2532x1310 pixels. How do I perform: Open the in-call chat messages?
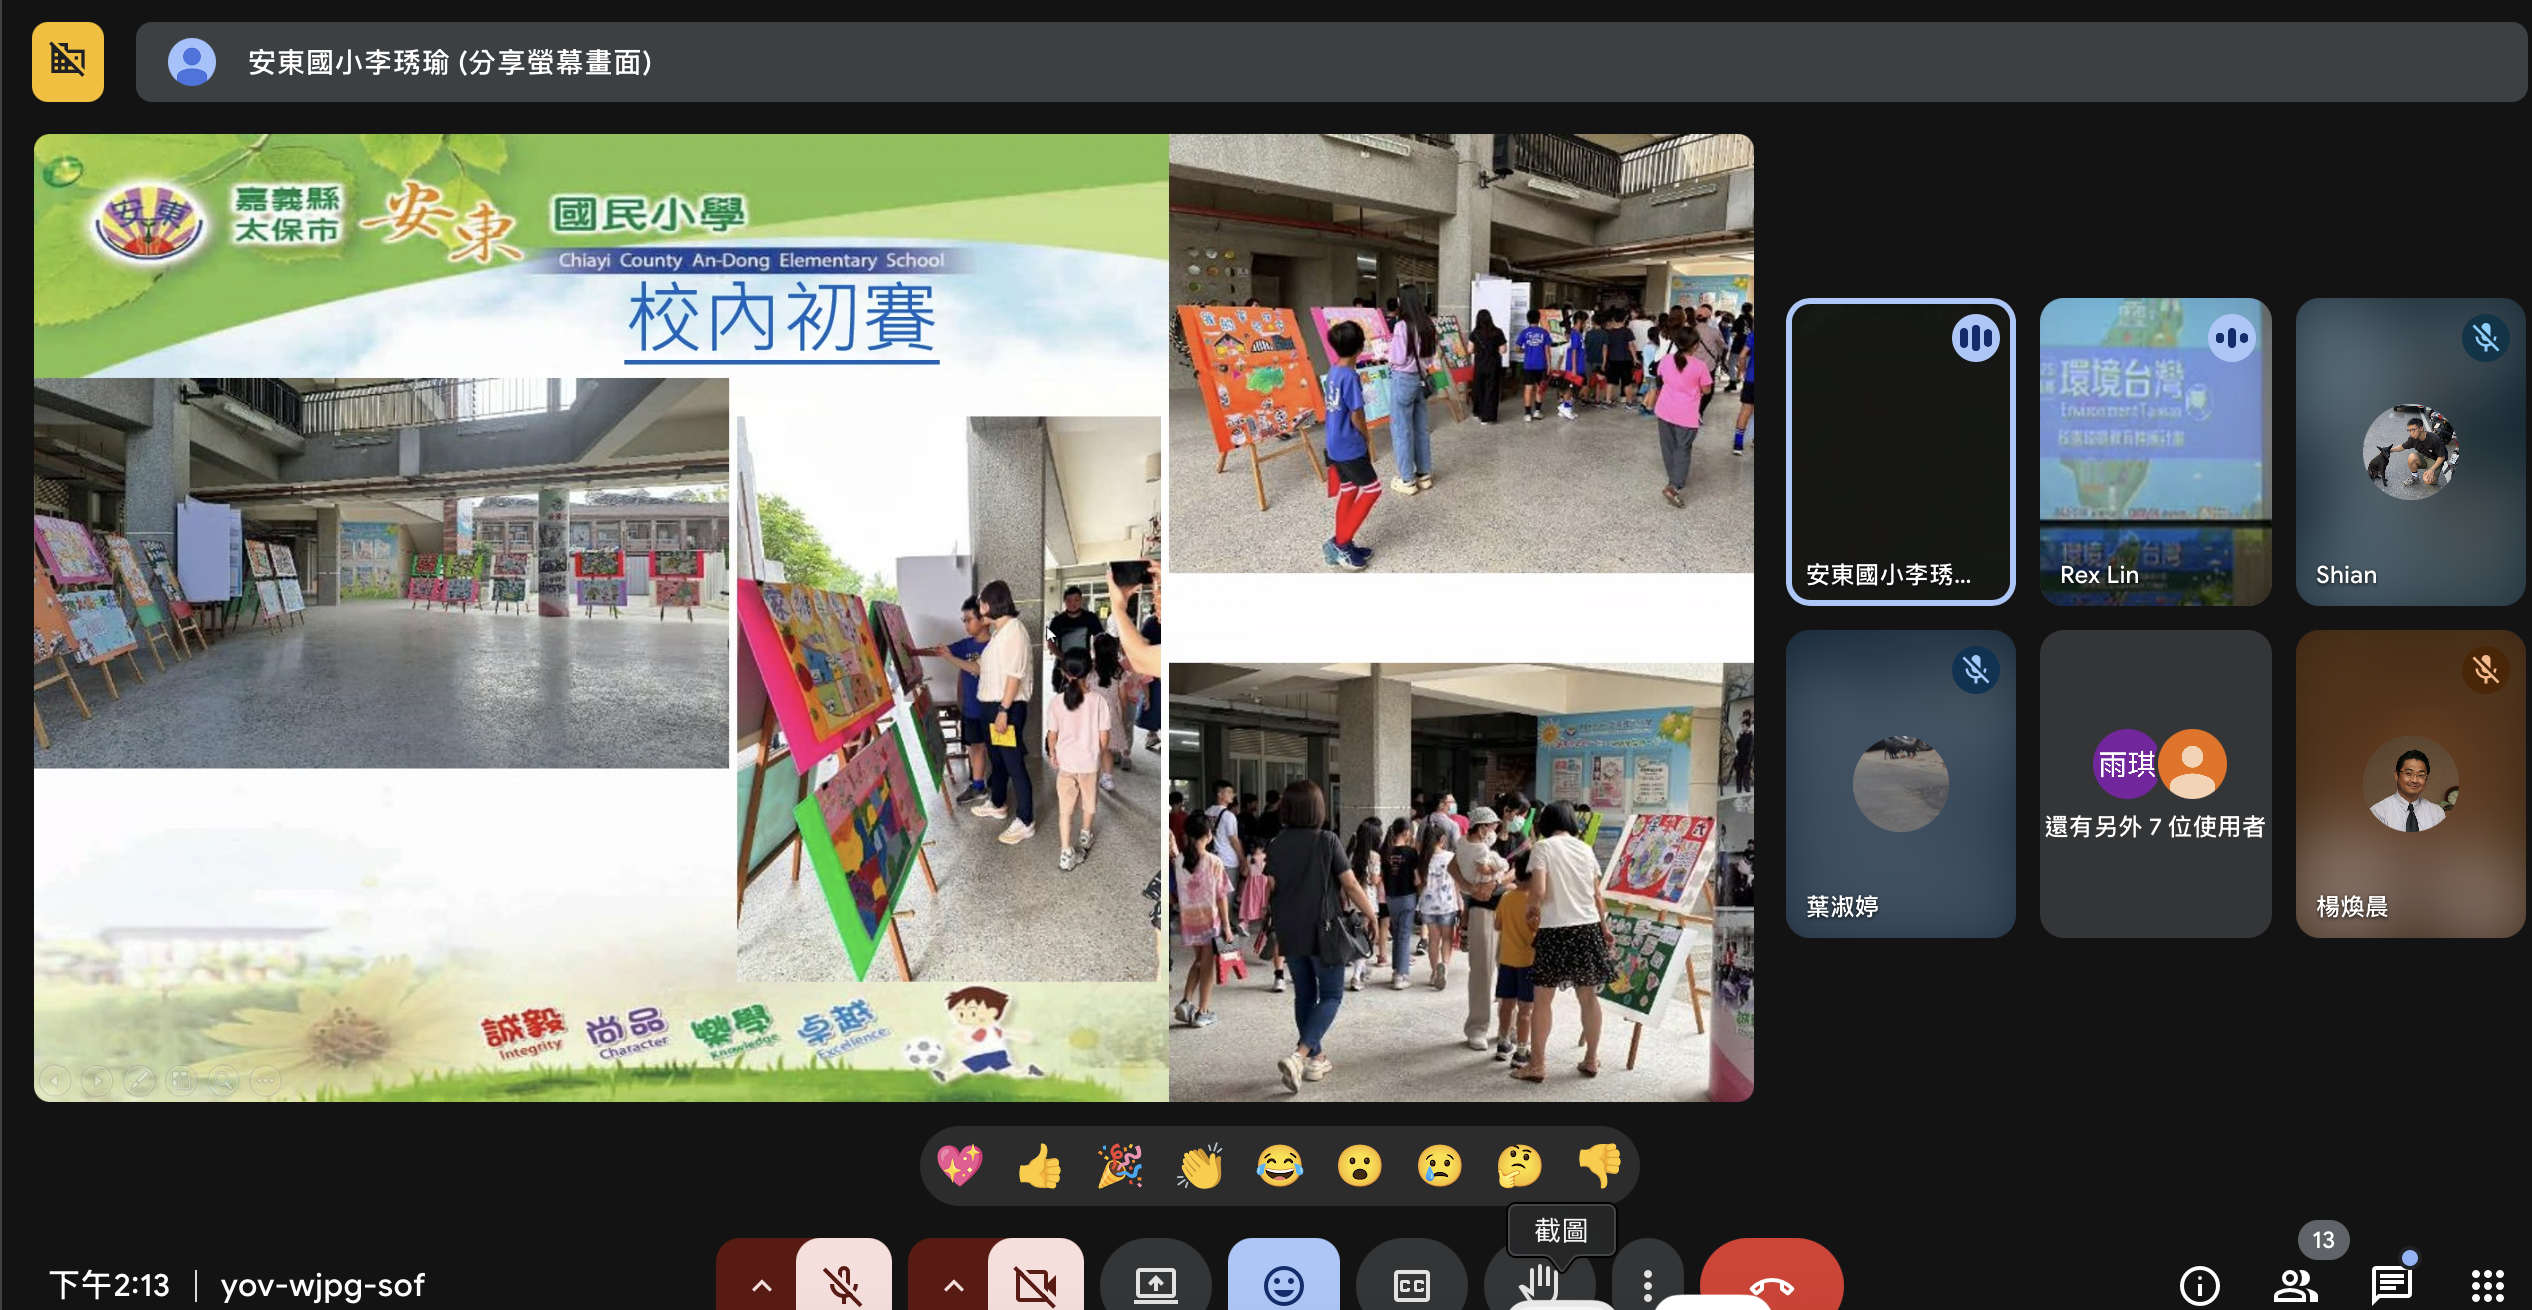point(2391,1284)
